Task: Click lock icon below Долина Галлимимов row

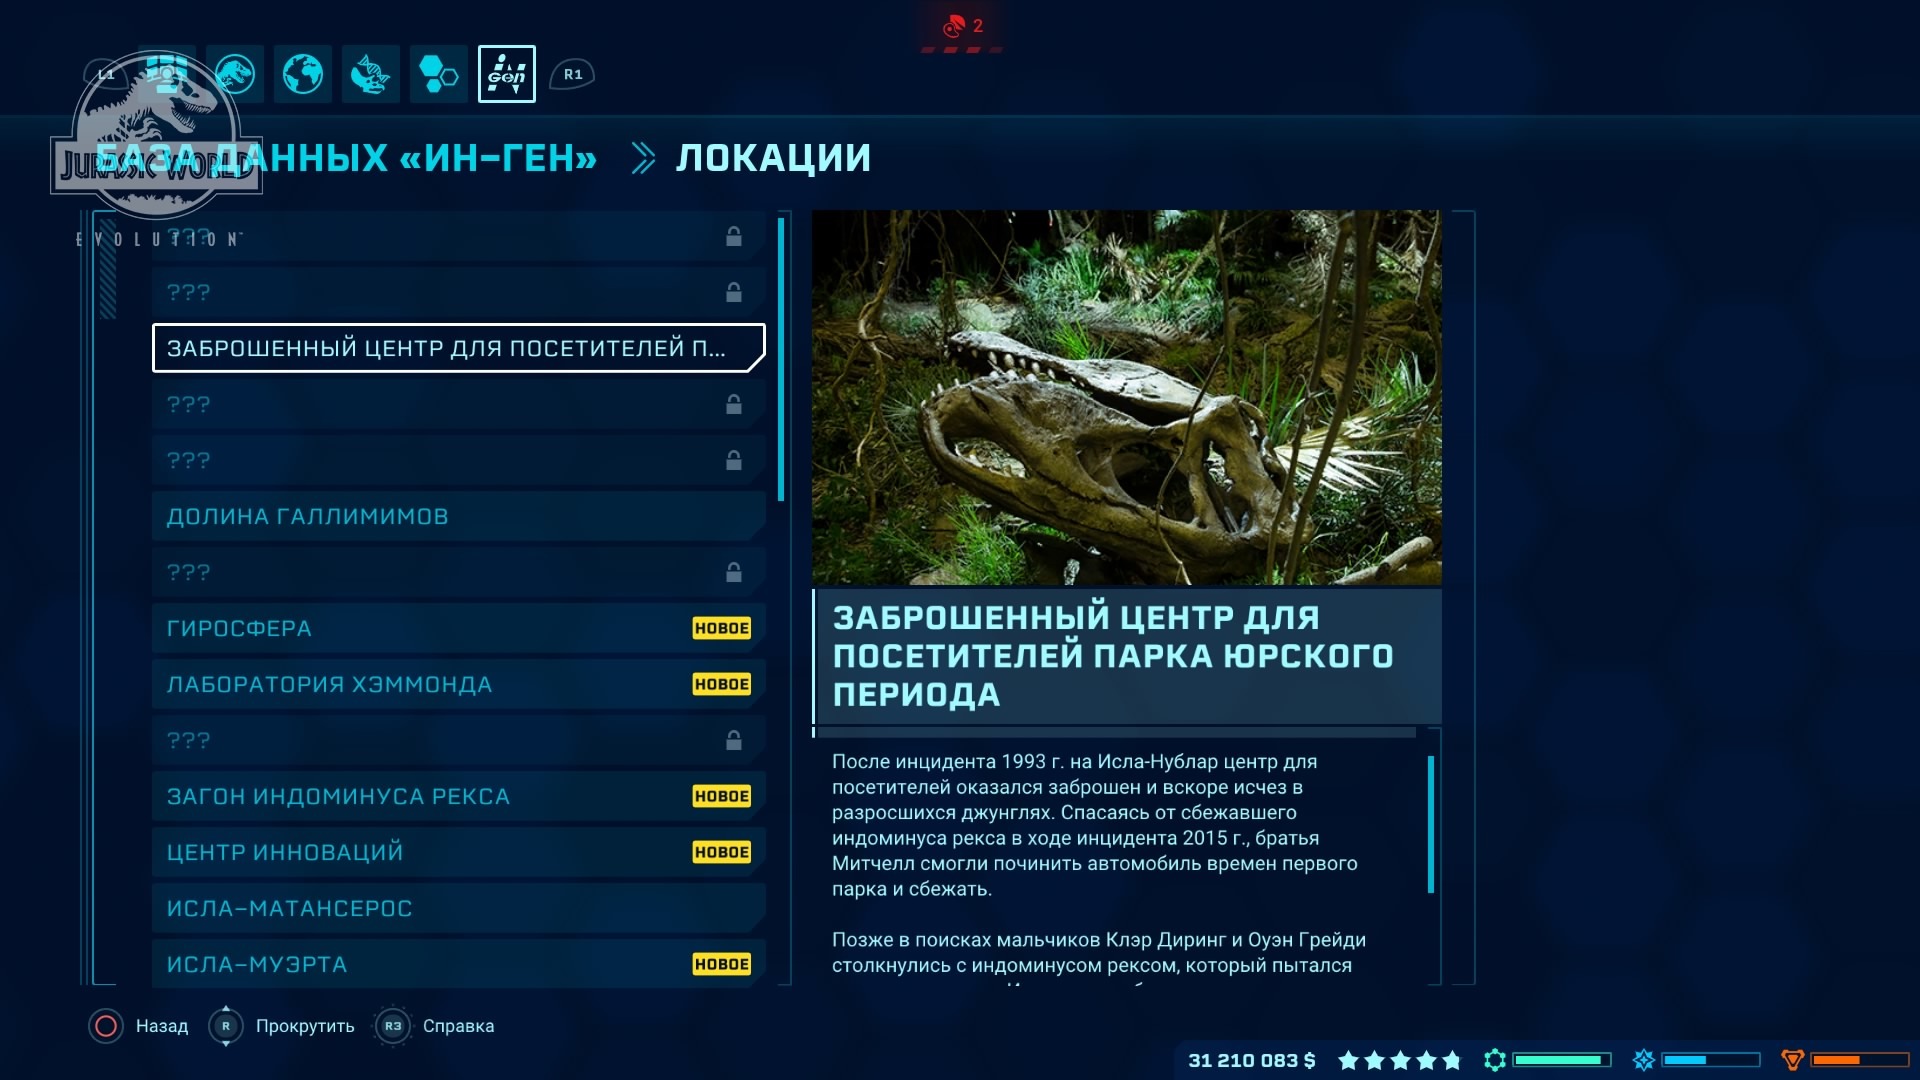Action: pos(734,572)
